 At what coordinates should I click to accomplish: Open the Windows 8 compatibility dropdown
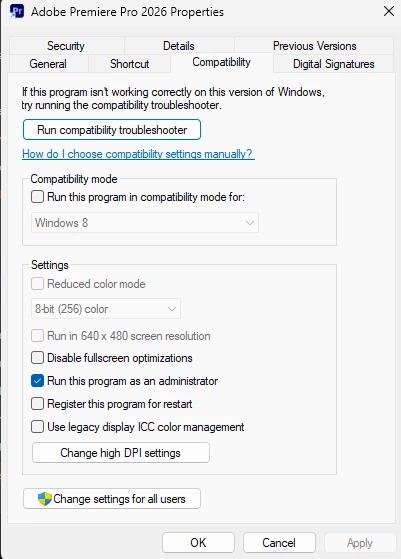tap(145, 223)
